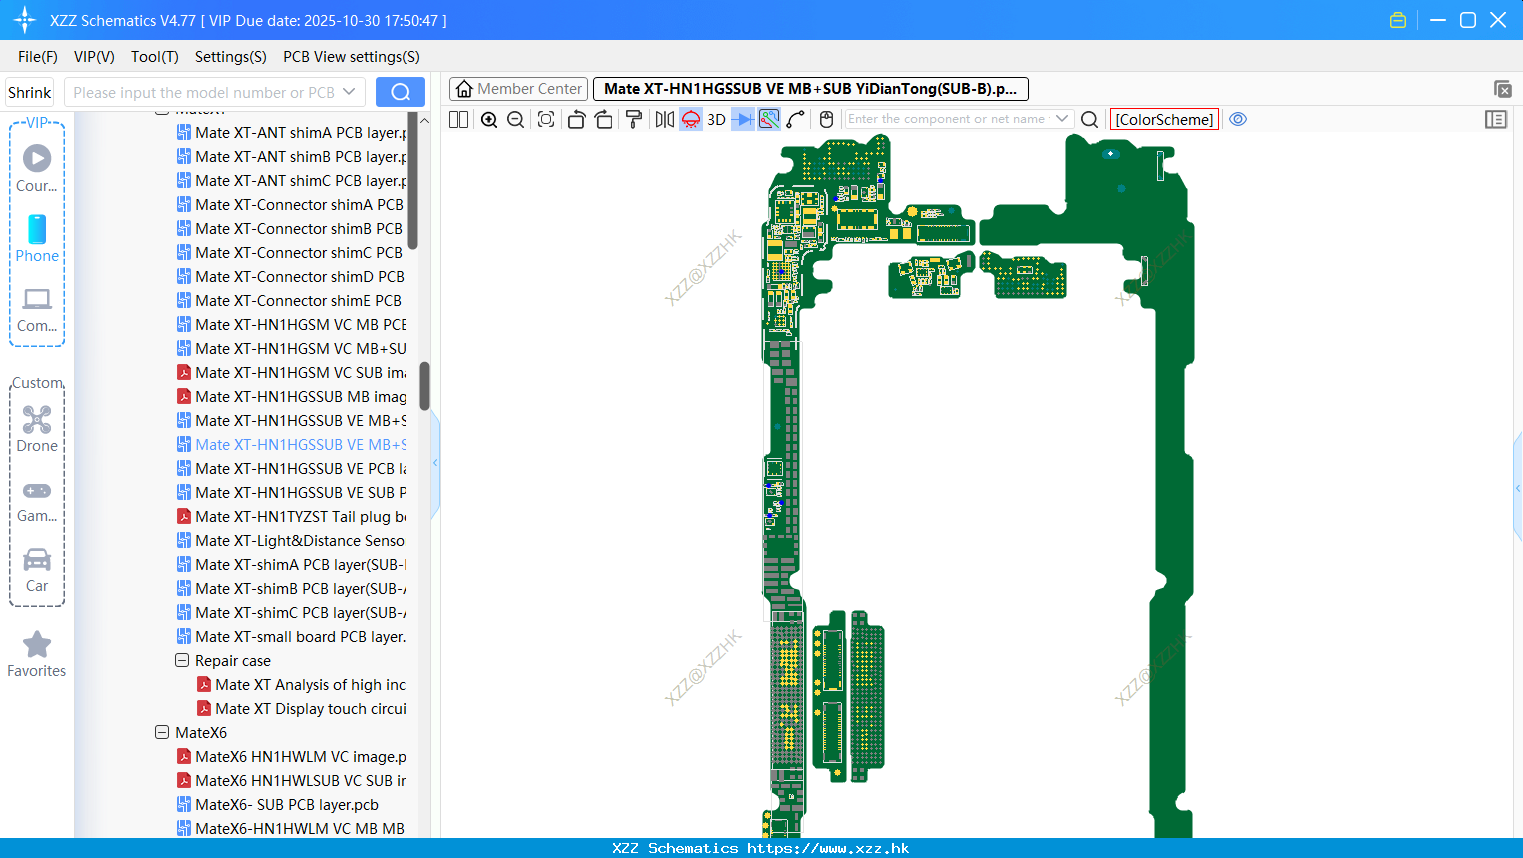The width and height of the screenshot is (1523, 858).
Task: Collapse the Repair case folder
Action: click(182, 660)
